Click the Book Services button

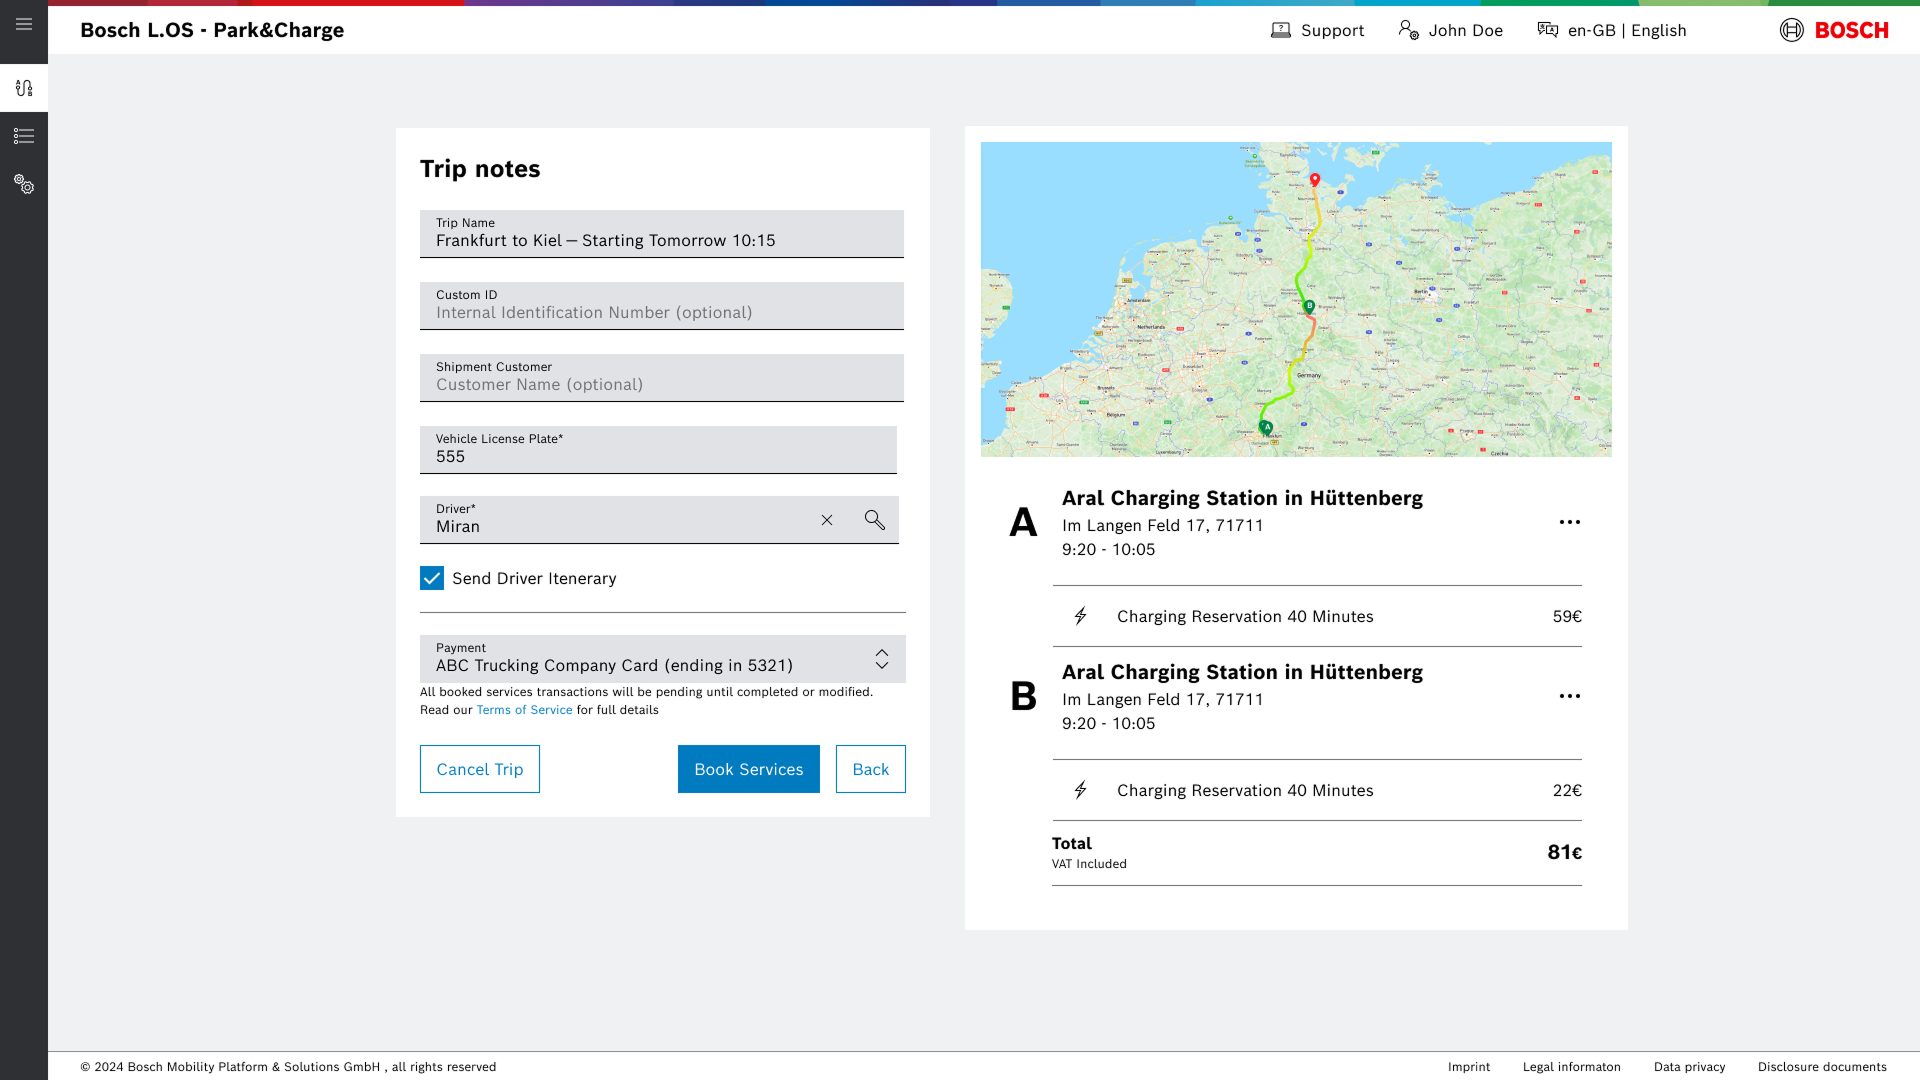pyautogui.click(x=748, y=769)
